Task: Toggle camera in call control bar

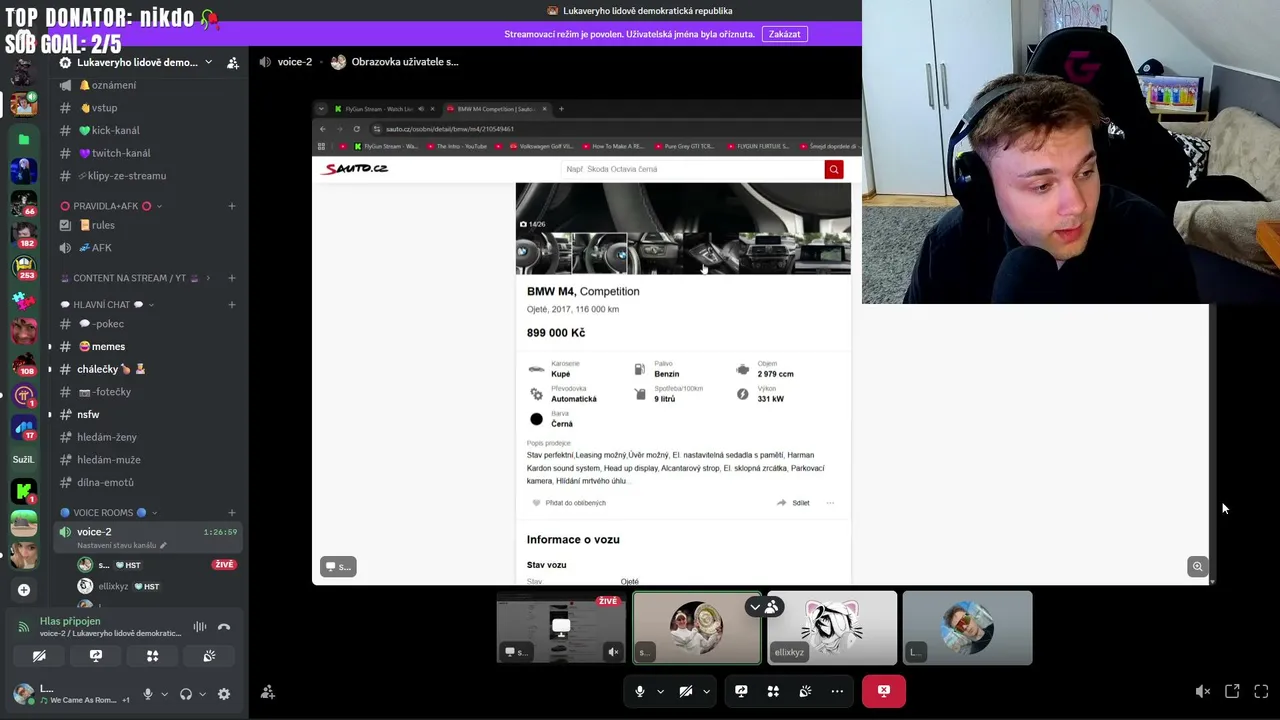Action: click(x=686, y=691)
